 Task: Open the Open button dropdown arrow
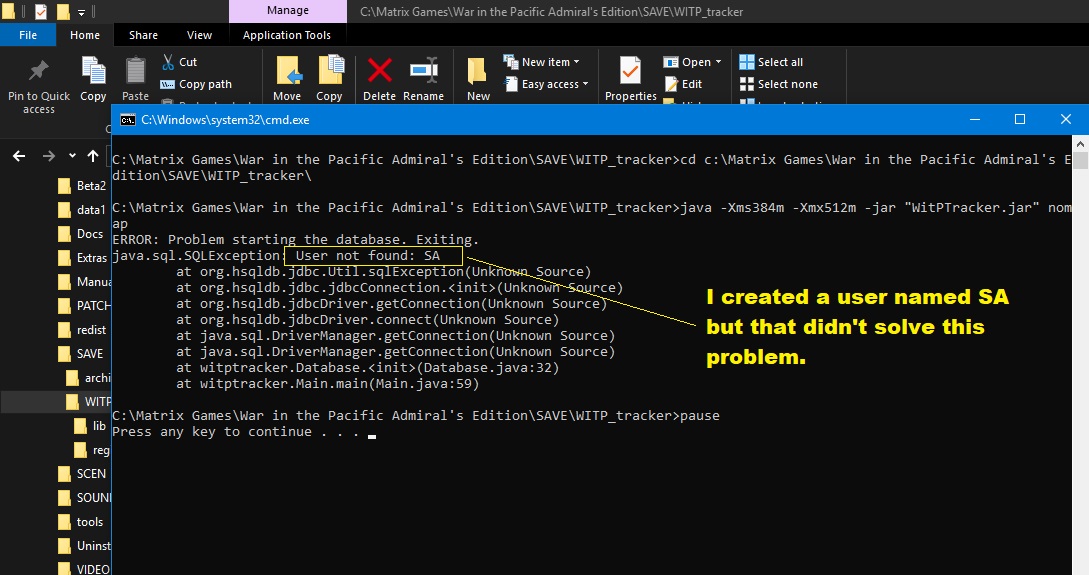pos(718,62)
